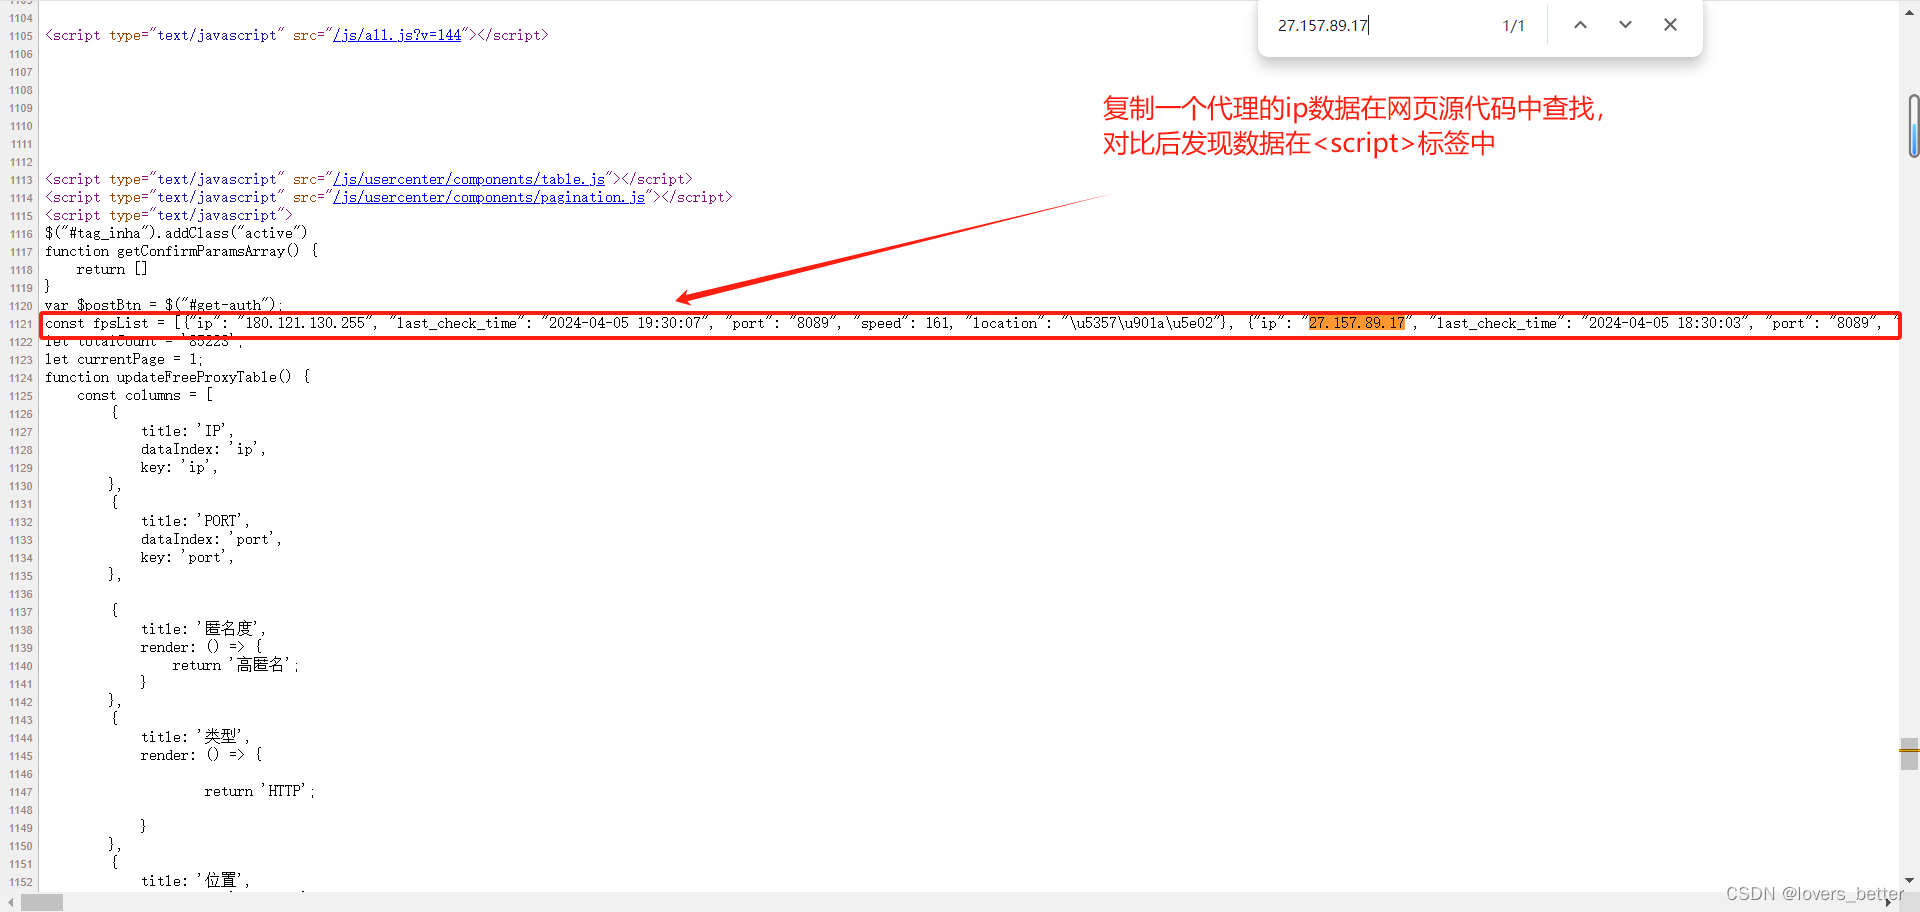1920x912 pixels.
Task: Open the table.js script link
Action: pyautogui.click(x=469, y=179)
